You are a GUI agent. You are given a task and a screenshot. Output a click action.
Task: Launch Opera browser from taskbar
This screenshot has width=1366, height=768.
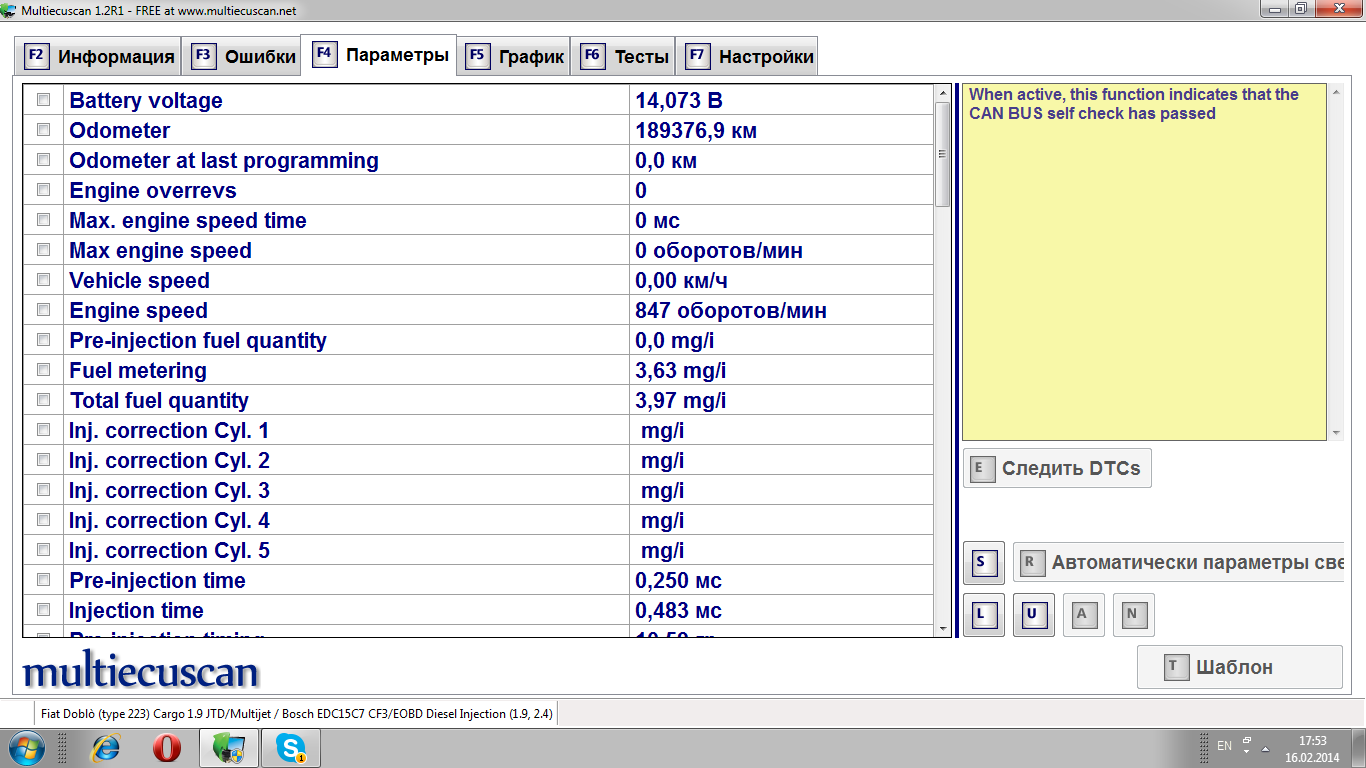click(167, 747)
